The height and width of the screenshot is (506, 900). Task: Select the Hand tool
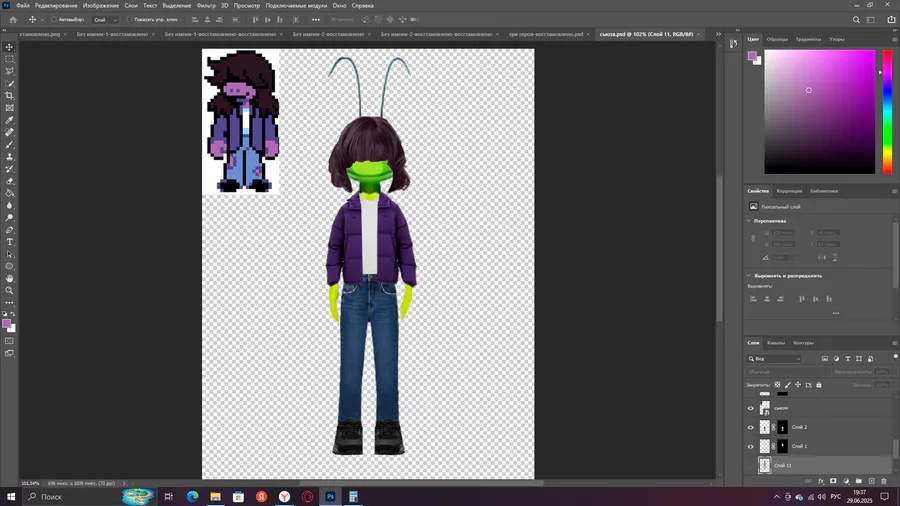point(9,278)
